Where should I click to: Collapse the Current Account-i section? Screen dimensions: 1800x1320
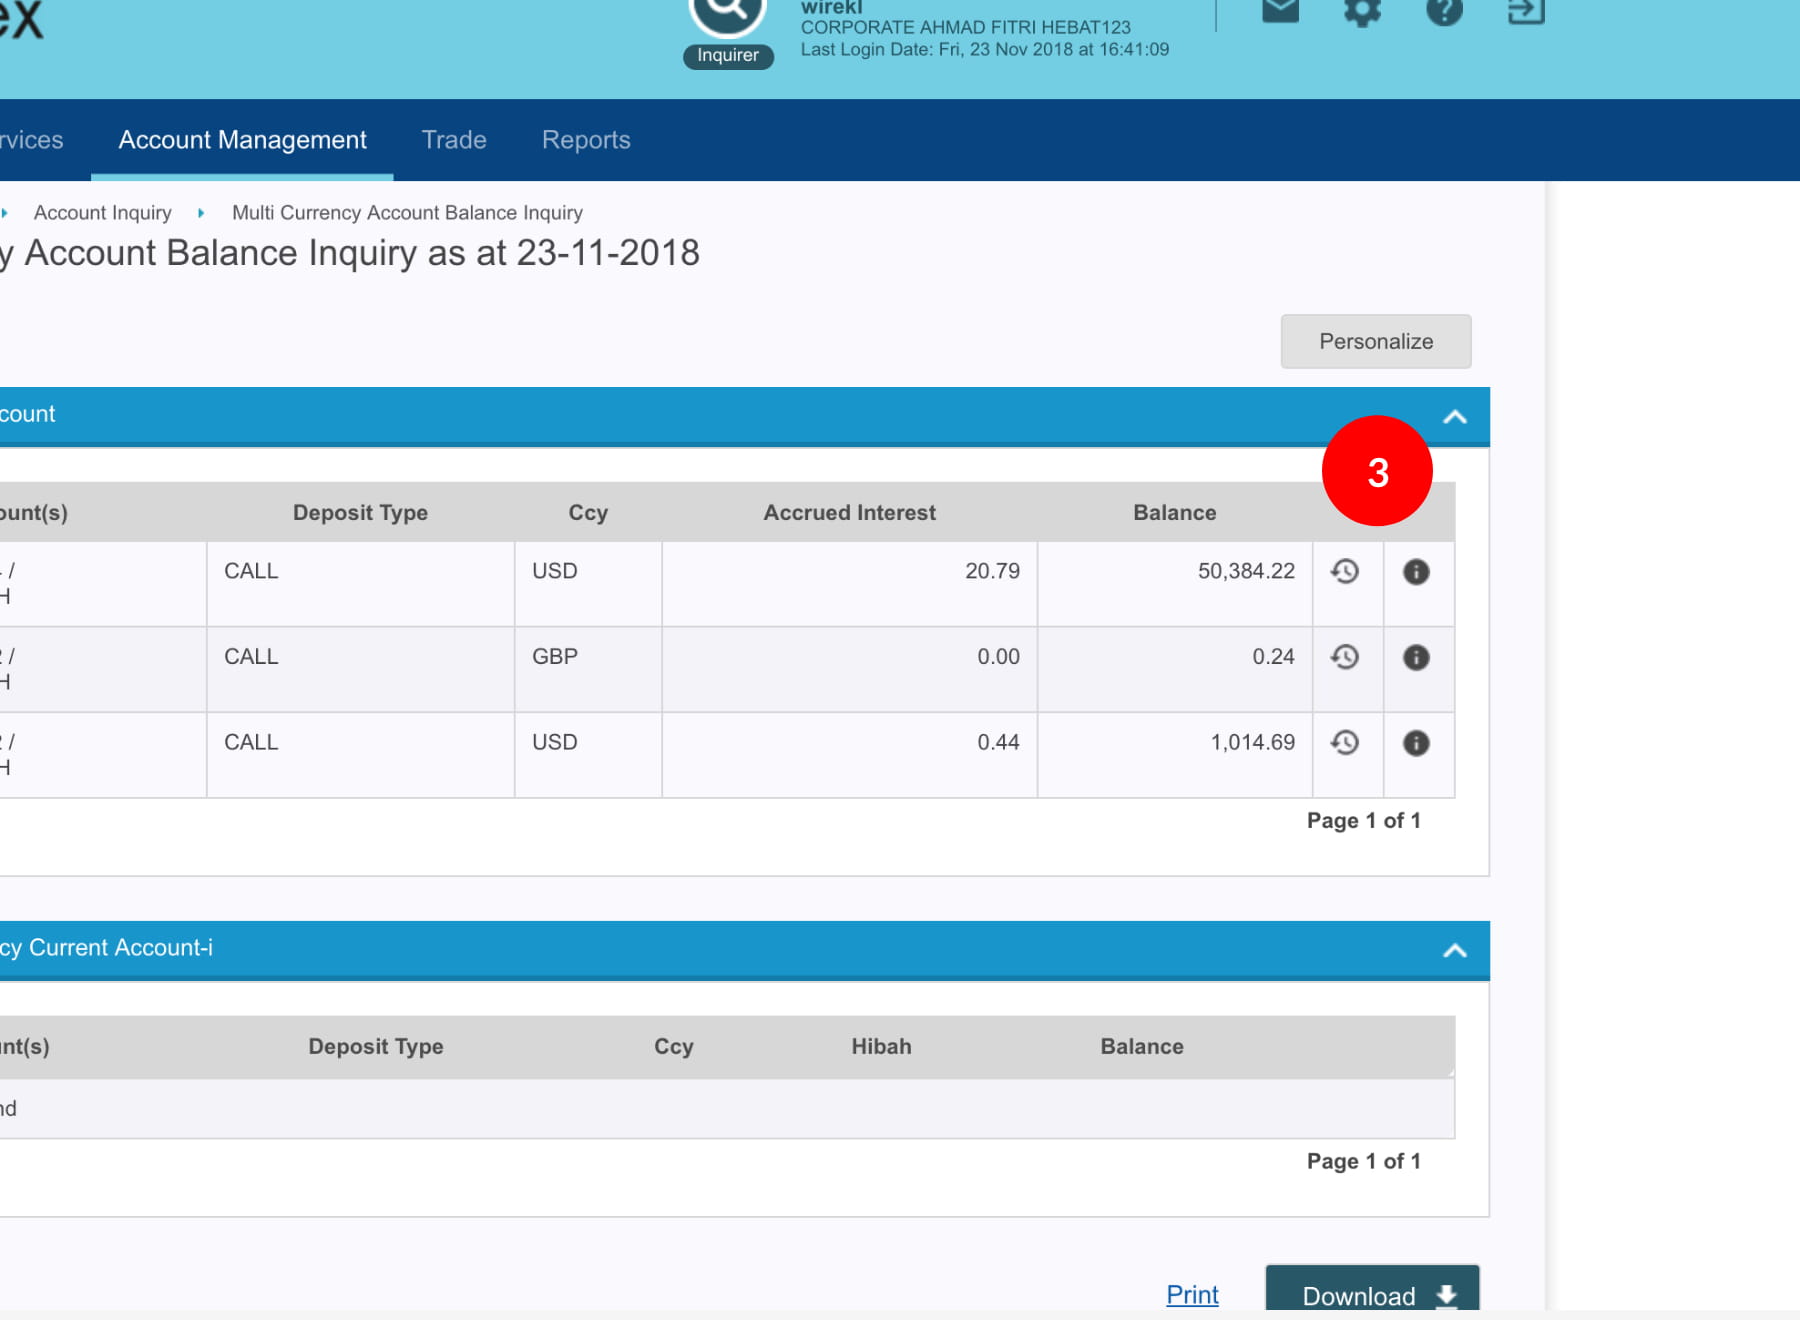1455,950
